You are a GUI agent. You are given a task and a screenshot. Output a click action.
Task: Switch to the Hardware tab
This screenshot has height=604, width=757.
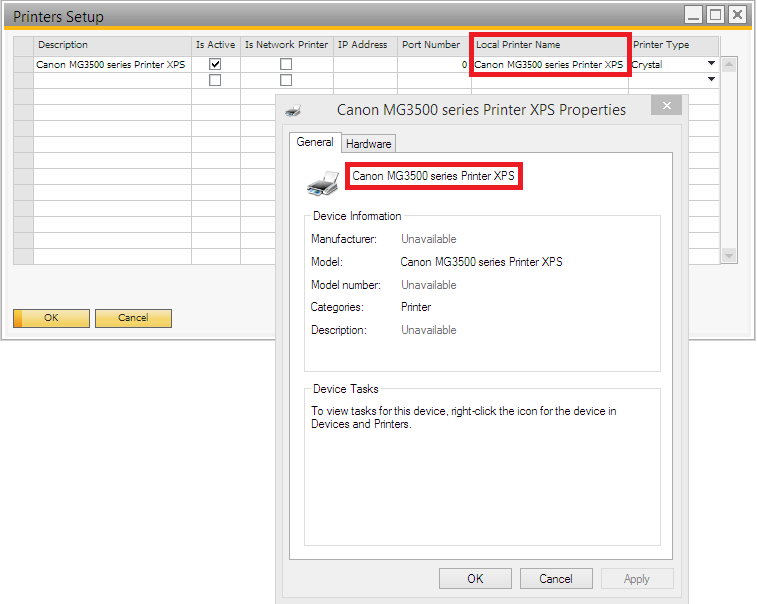[x=369, y=144]
